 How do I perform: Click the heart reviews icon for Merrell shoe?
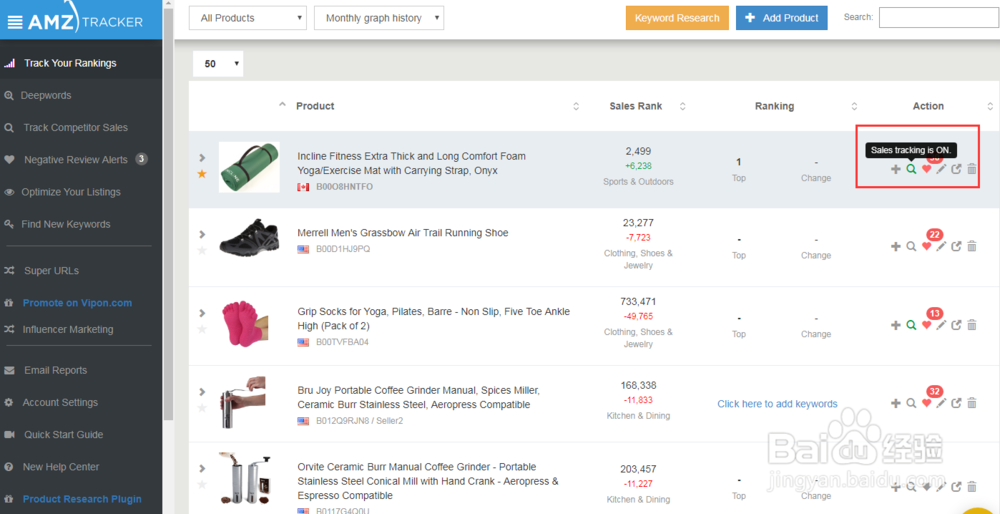(x=926, y=246)
